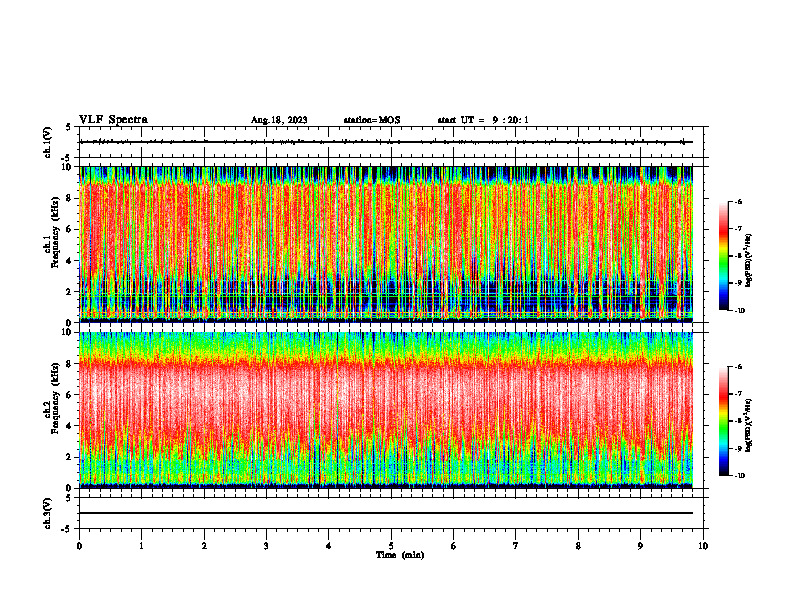Click the "station=MOS" header label

point(372,120)
